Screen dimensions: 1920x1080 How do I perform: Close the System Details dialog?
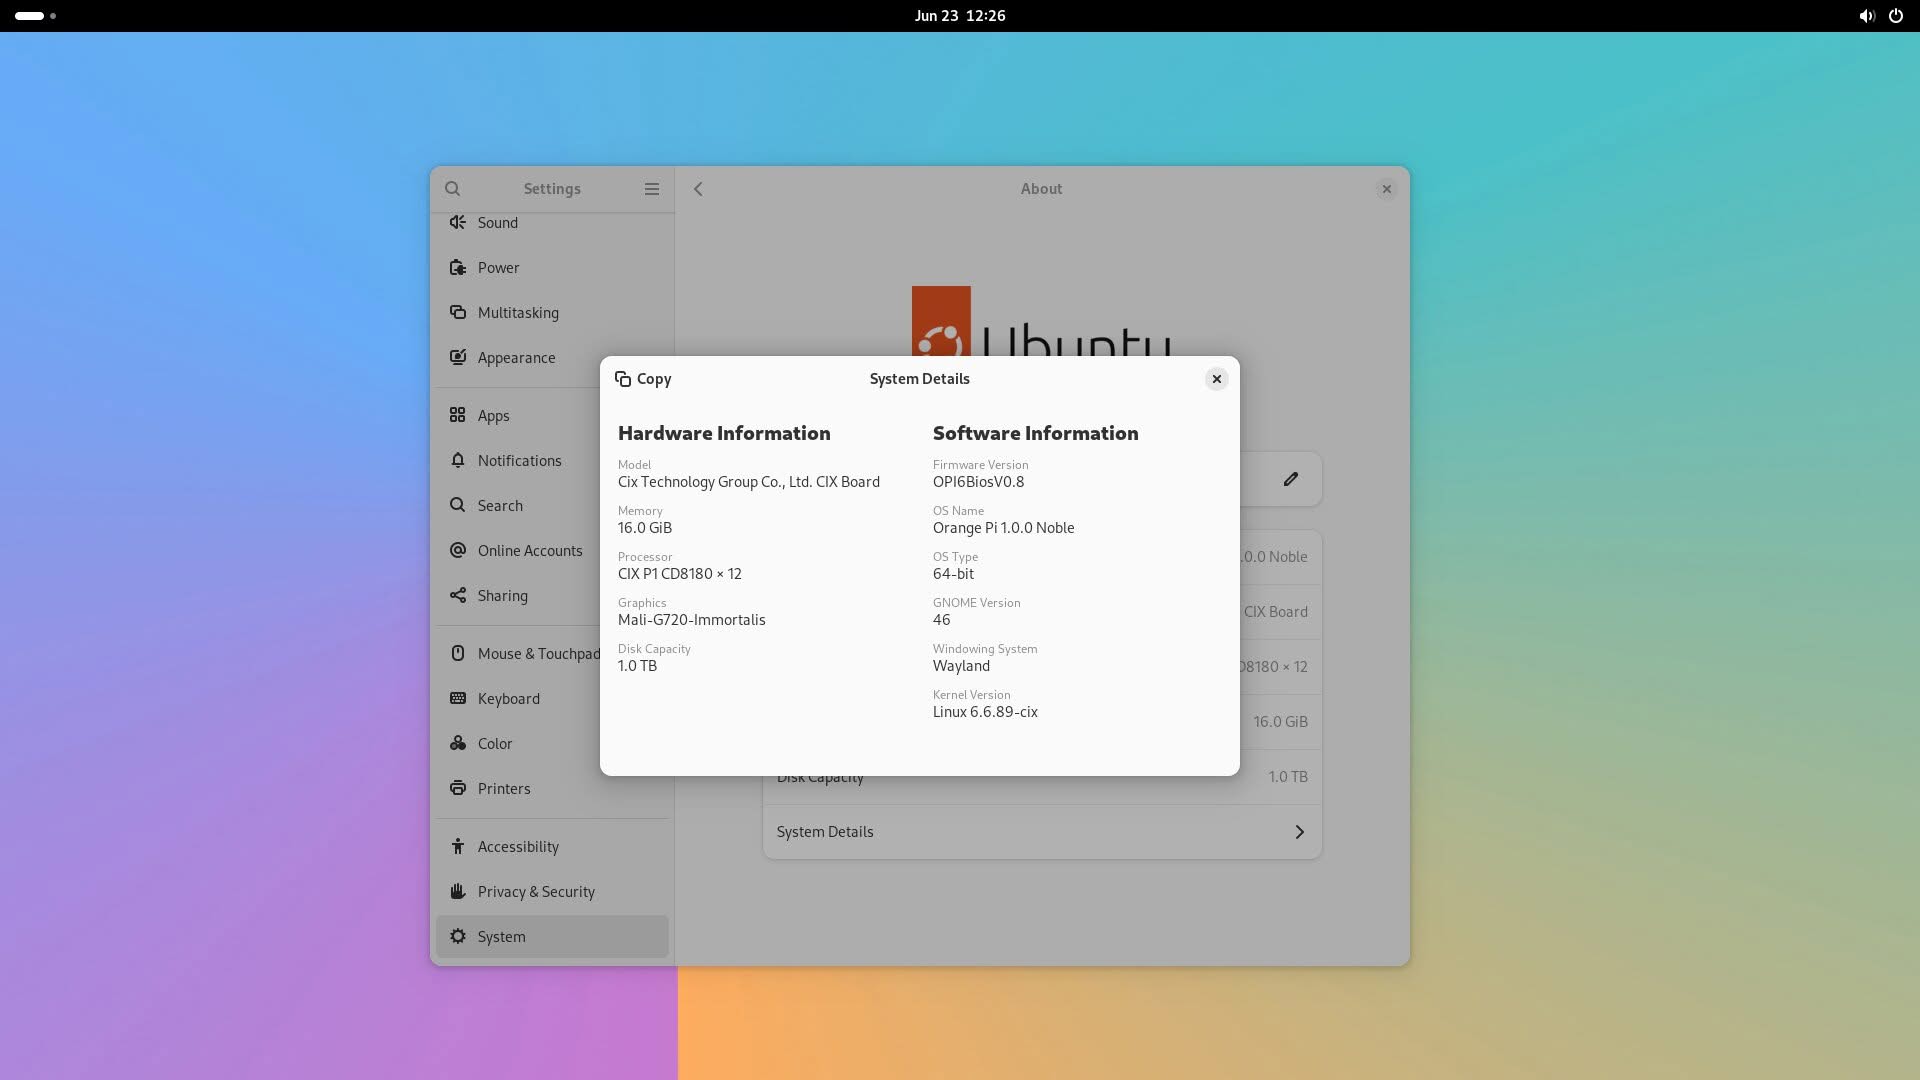[1216, 379]
